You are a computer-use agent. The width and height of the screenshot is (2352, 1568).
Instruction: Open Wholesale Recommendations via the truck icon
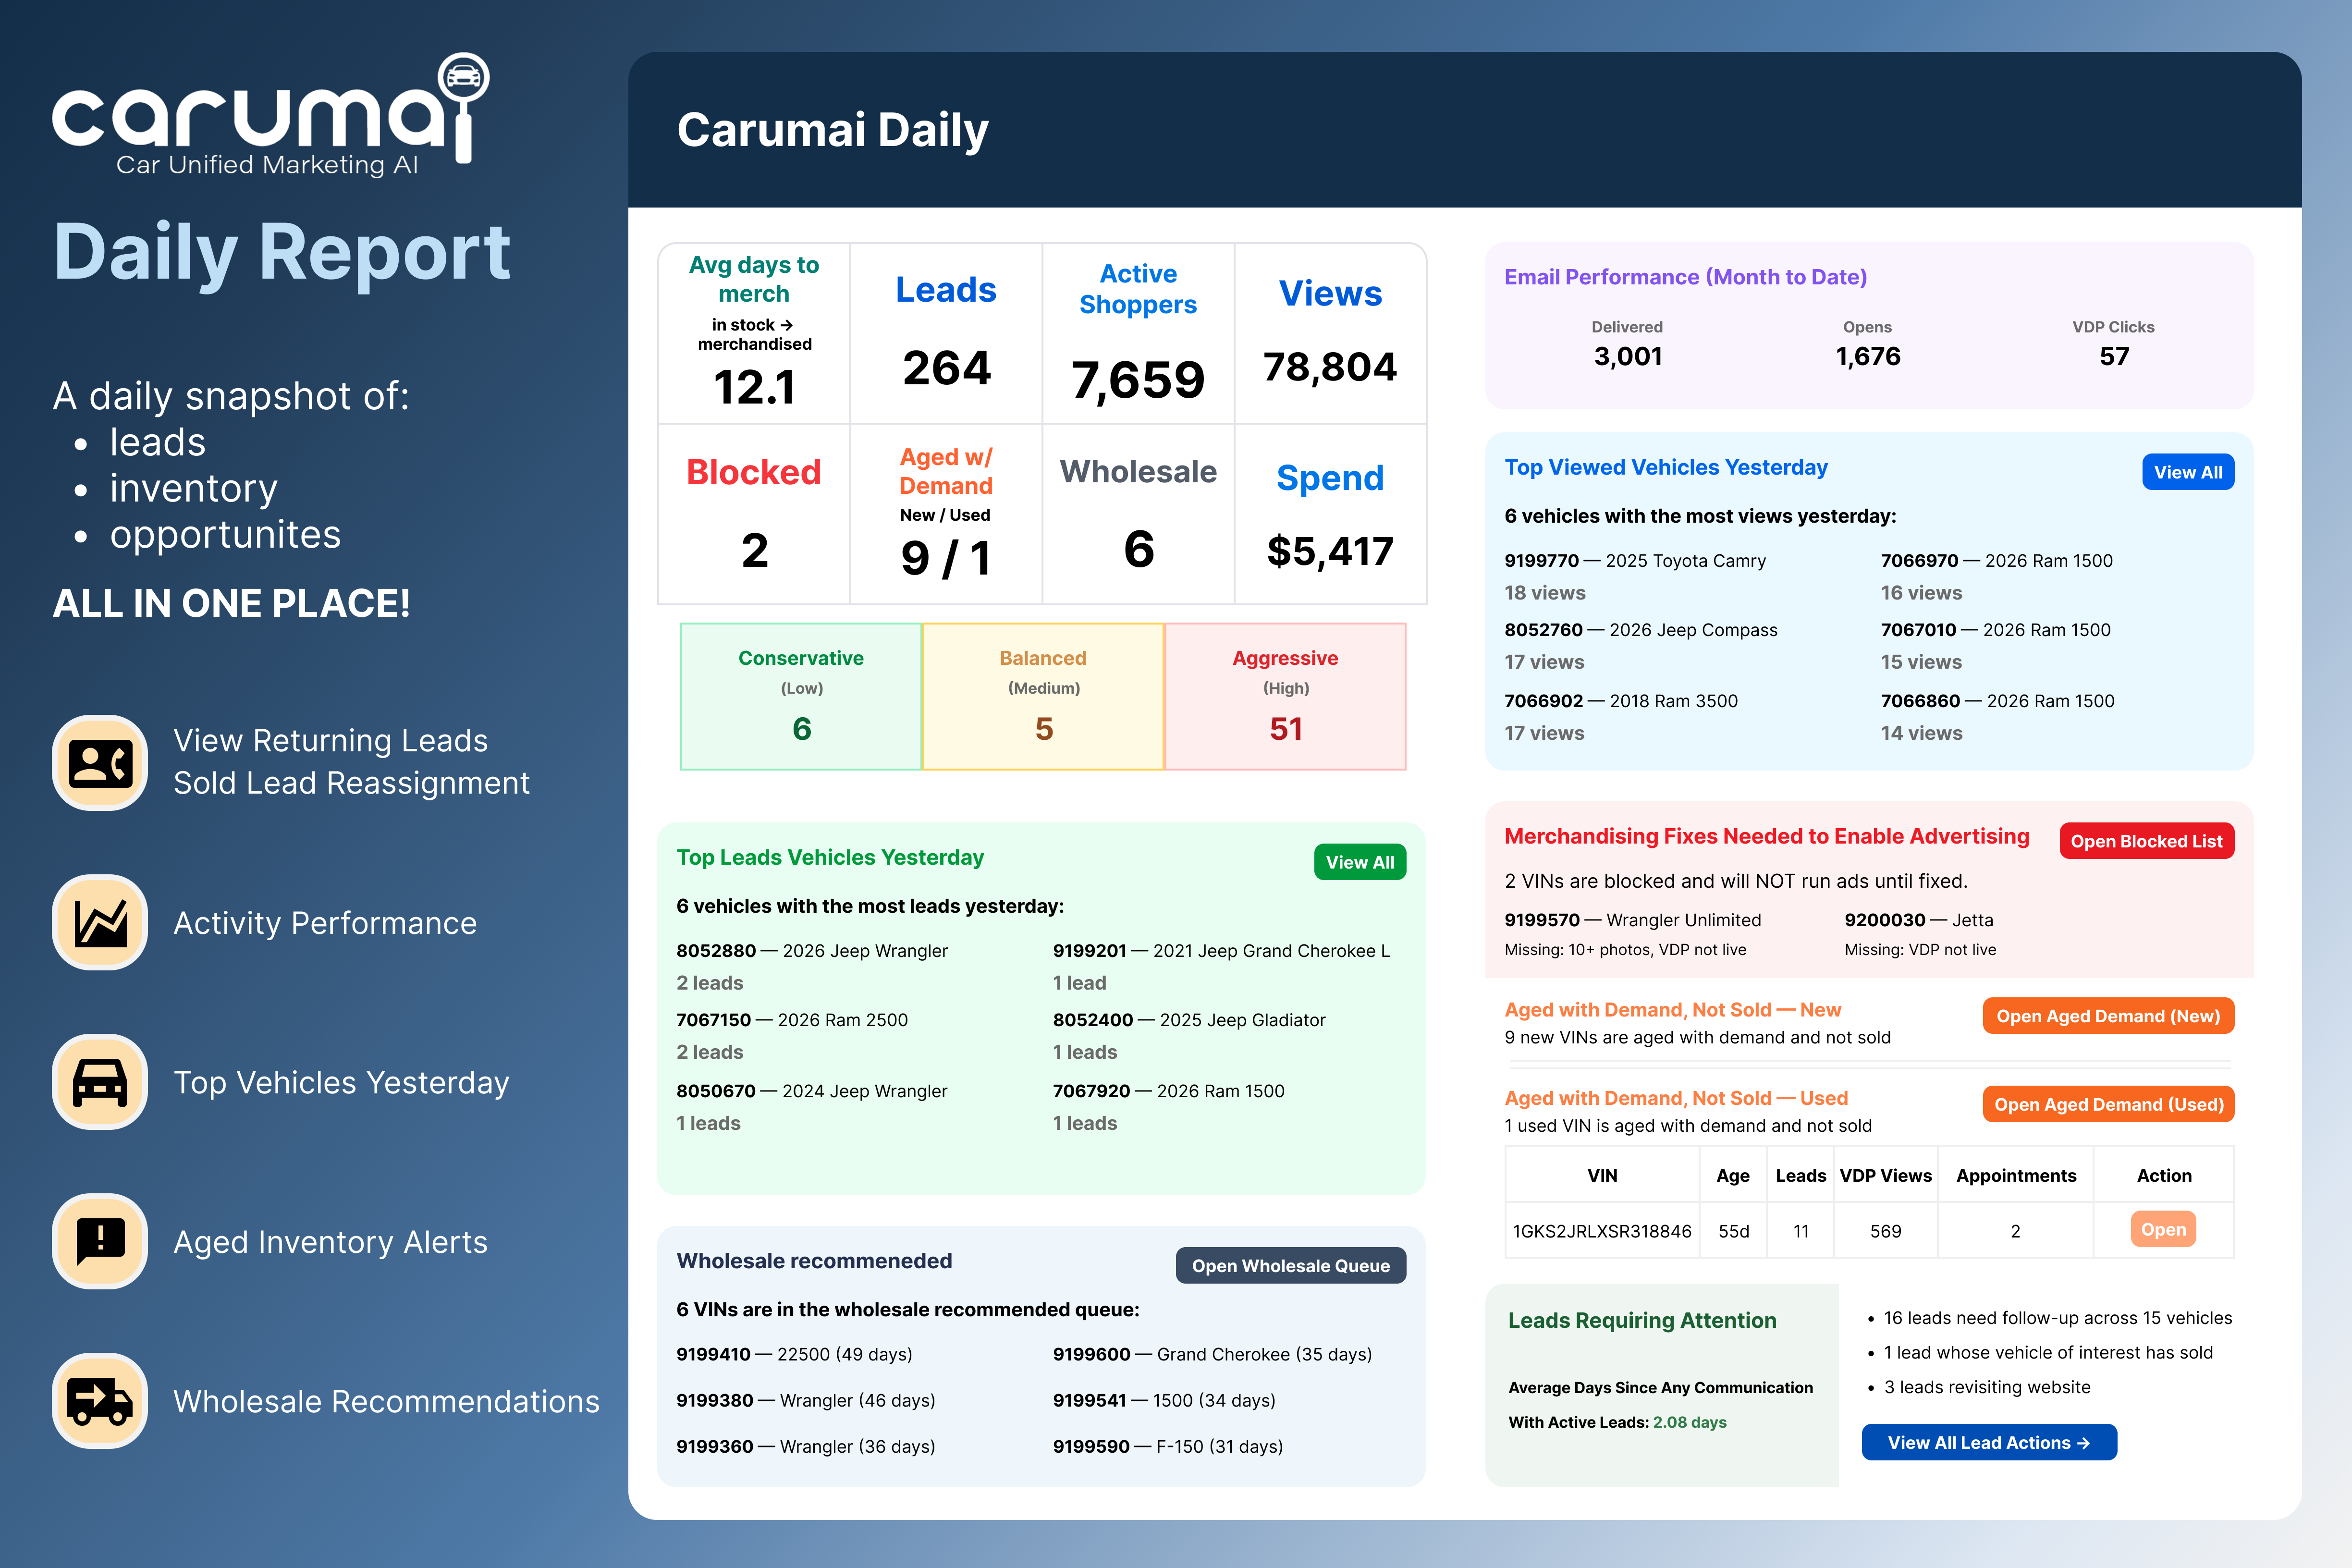pos(99,1401)
